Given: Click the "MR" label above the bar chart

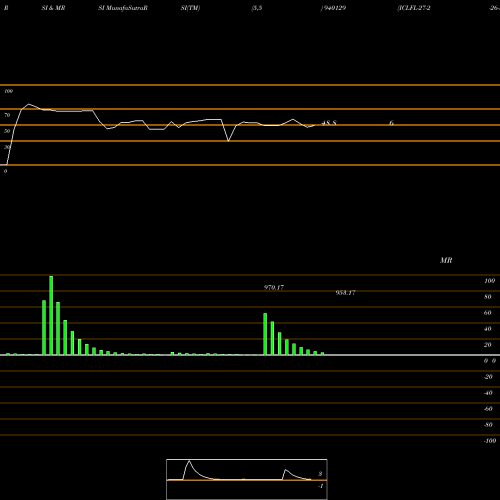Looking at the screenshot, I should (x=446, y=260).
